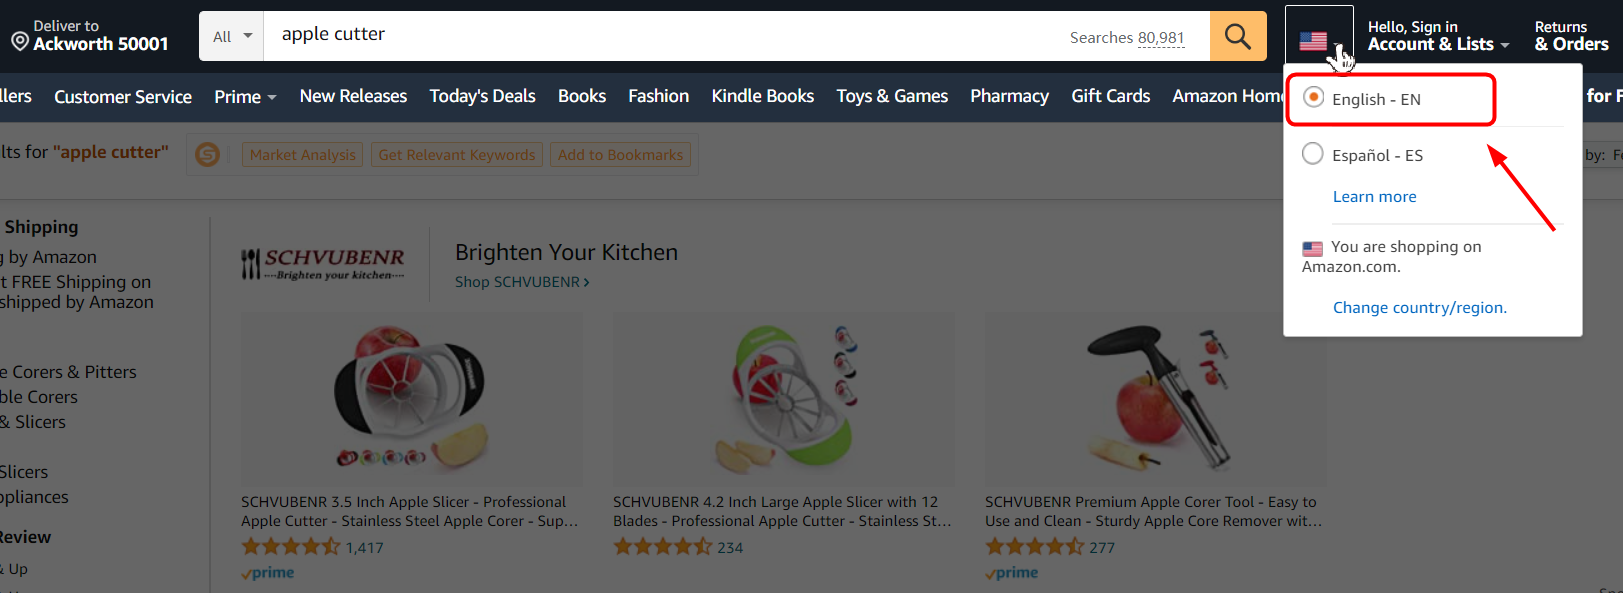
Task: Click the star rating with 1,417 reviews
Action: point(291,547)
